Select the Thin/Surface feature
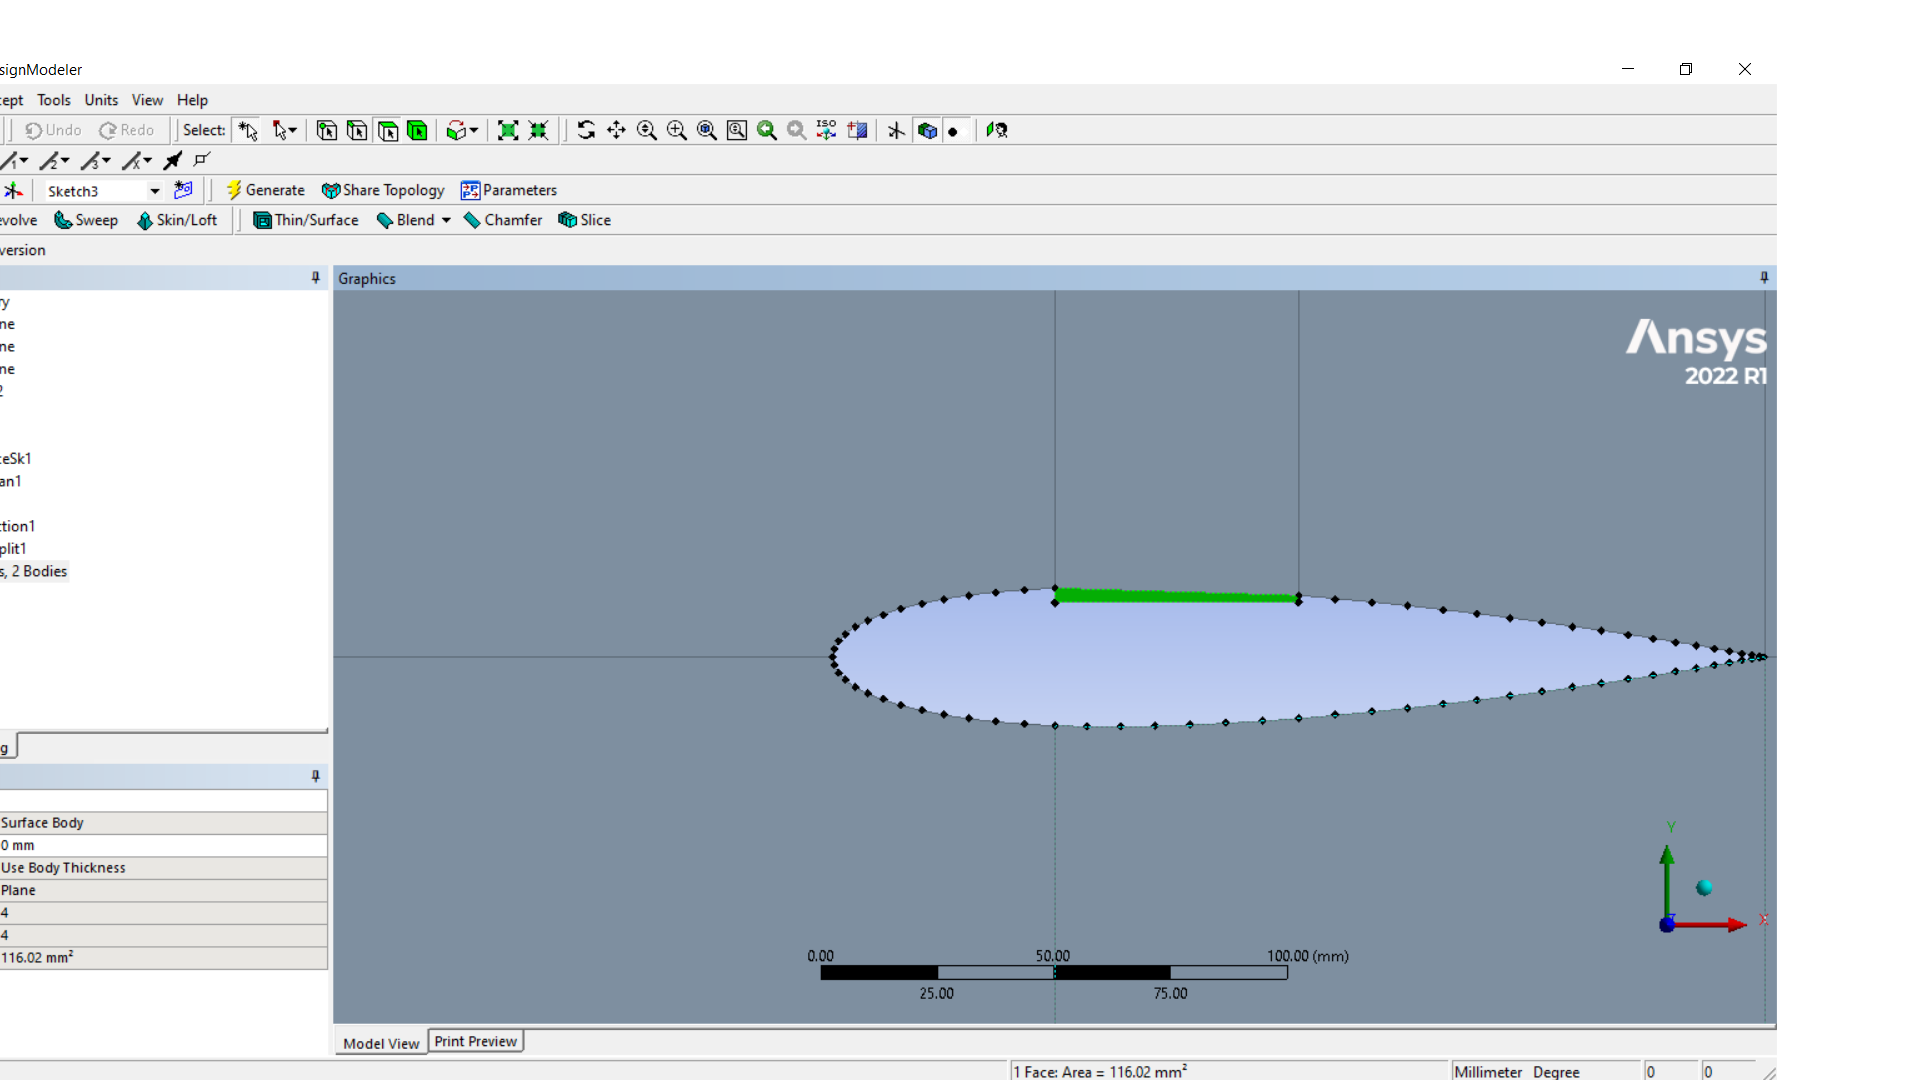Screen dimensions: 1920x1080 click(x=306, y=220)
